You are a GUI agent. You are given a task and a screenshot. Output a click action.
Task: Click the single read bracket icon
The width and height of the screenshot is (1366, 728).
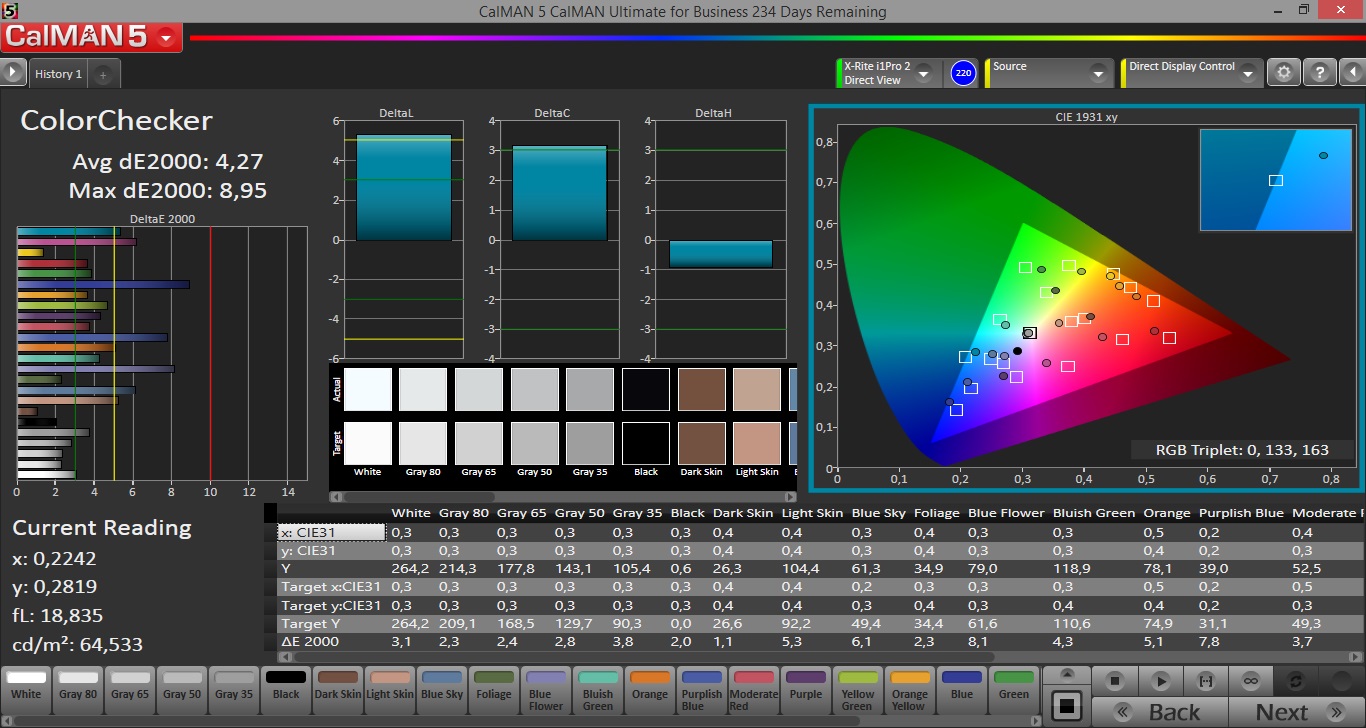(x=1205, y=681)
